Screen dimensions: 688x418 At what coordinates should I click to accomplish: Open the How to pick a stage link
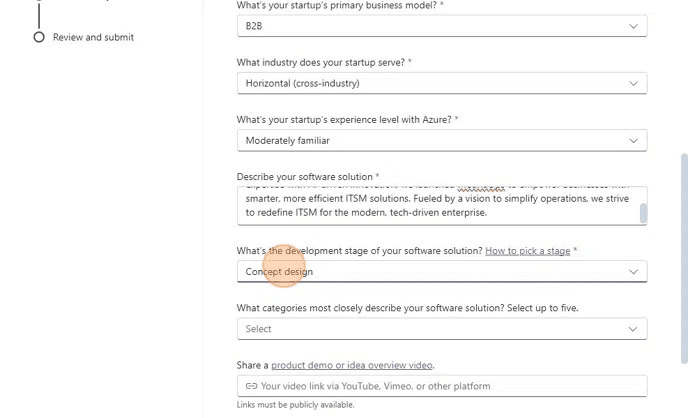(527, 251)
